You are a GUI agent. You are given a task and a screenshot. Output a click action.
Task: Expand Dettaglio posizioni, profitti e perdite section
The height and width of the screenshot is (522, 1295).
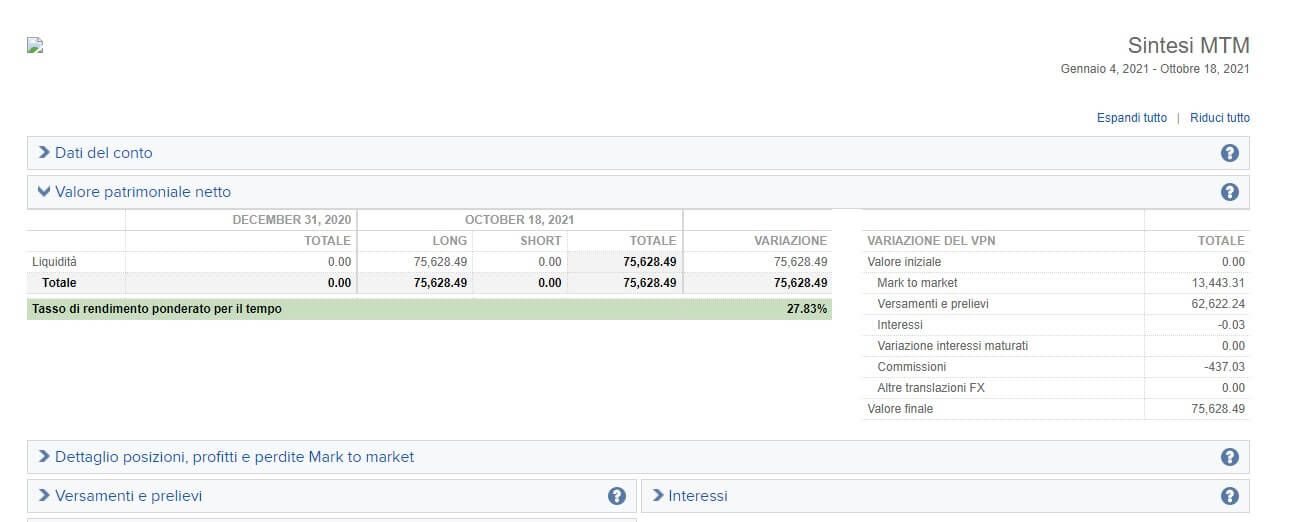(234, 457)
